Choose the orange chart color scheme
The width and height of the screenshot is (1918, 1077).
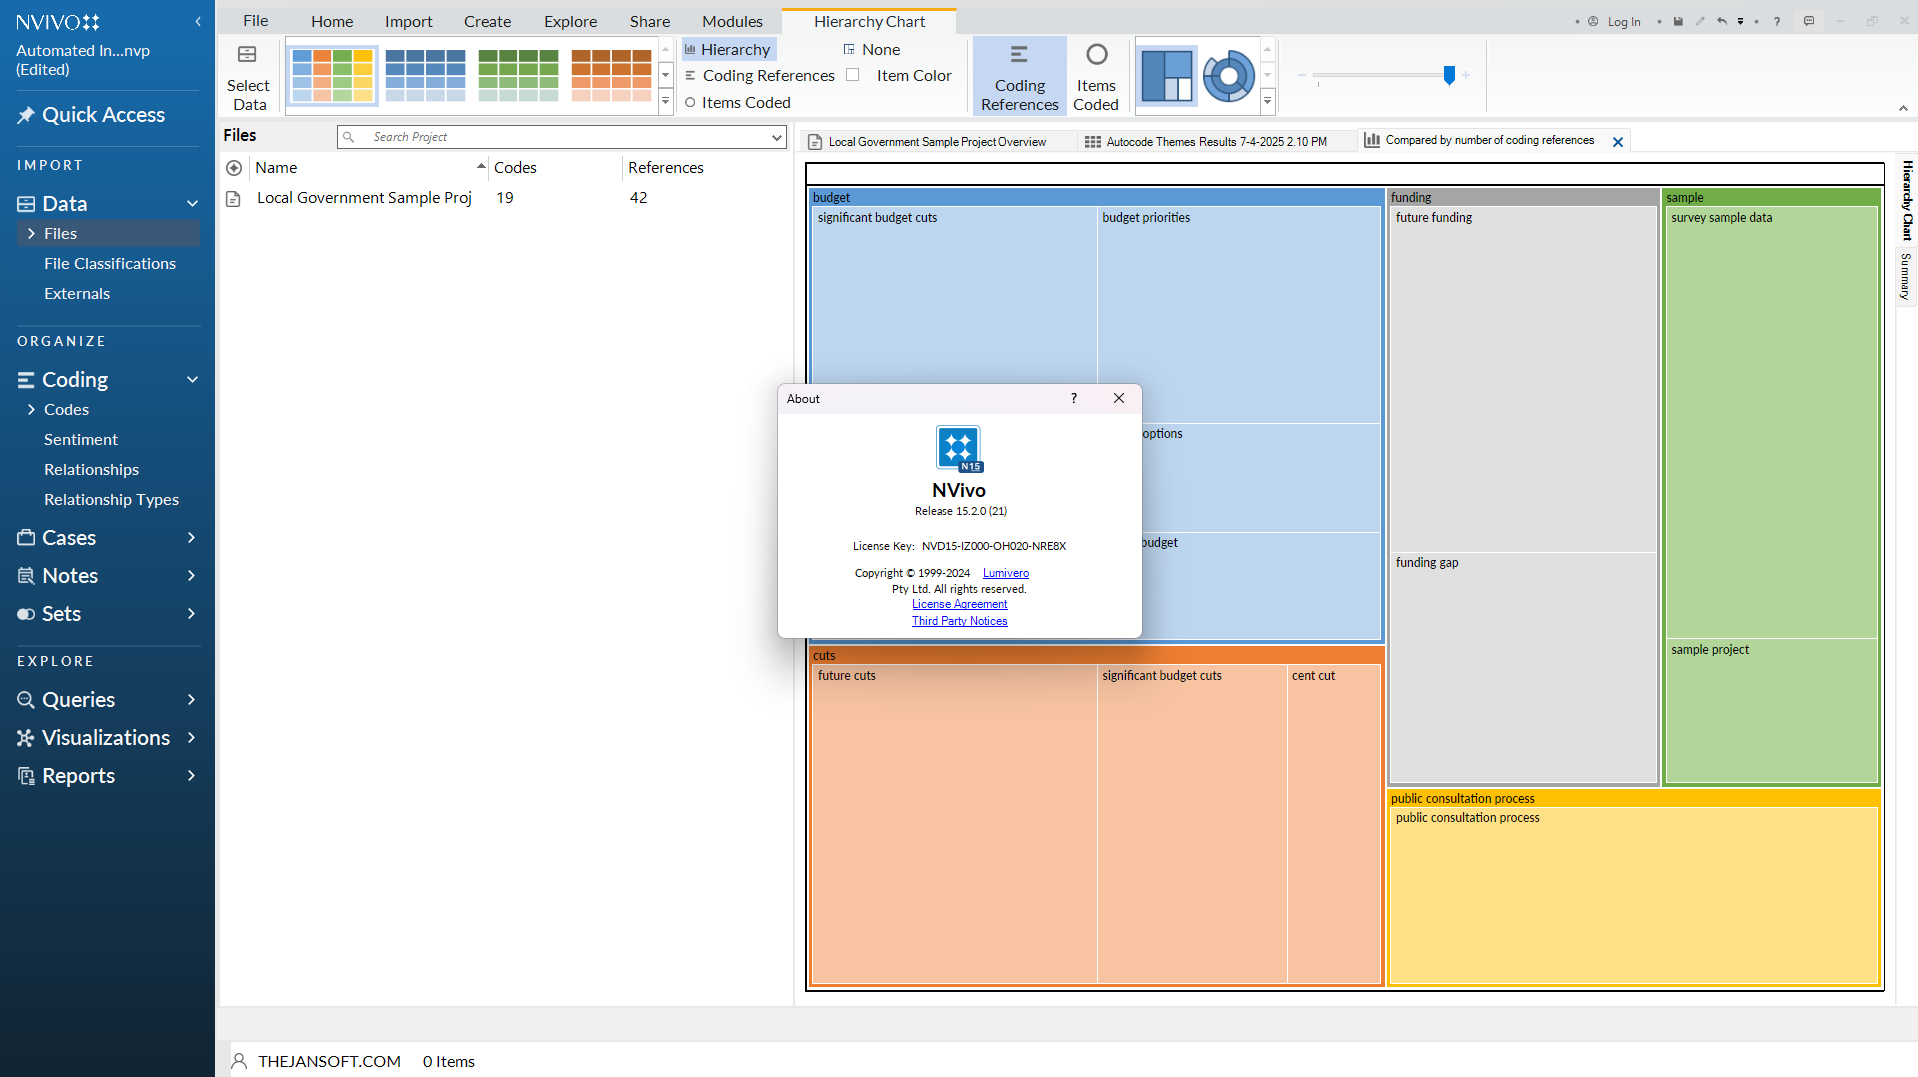tap(611, 75)
